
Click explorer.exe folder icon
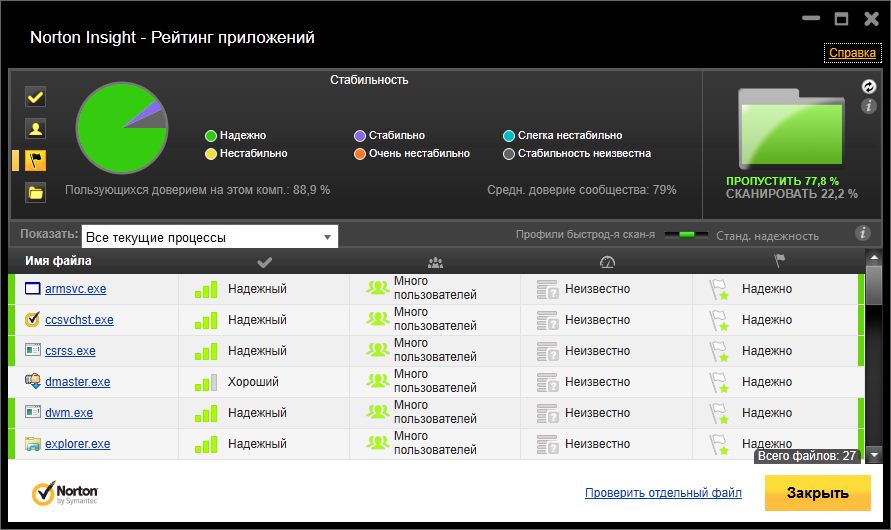[x=33, y=444]
